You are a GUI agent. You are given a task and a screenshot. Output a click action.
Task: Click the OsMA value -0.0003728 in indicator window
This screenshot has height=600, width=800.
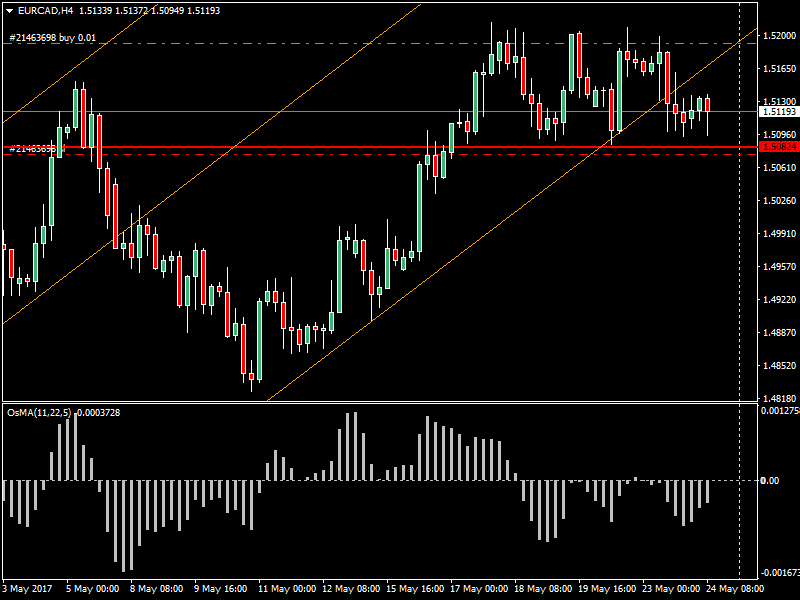coord(98,413)
